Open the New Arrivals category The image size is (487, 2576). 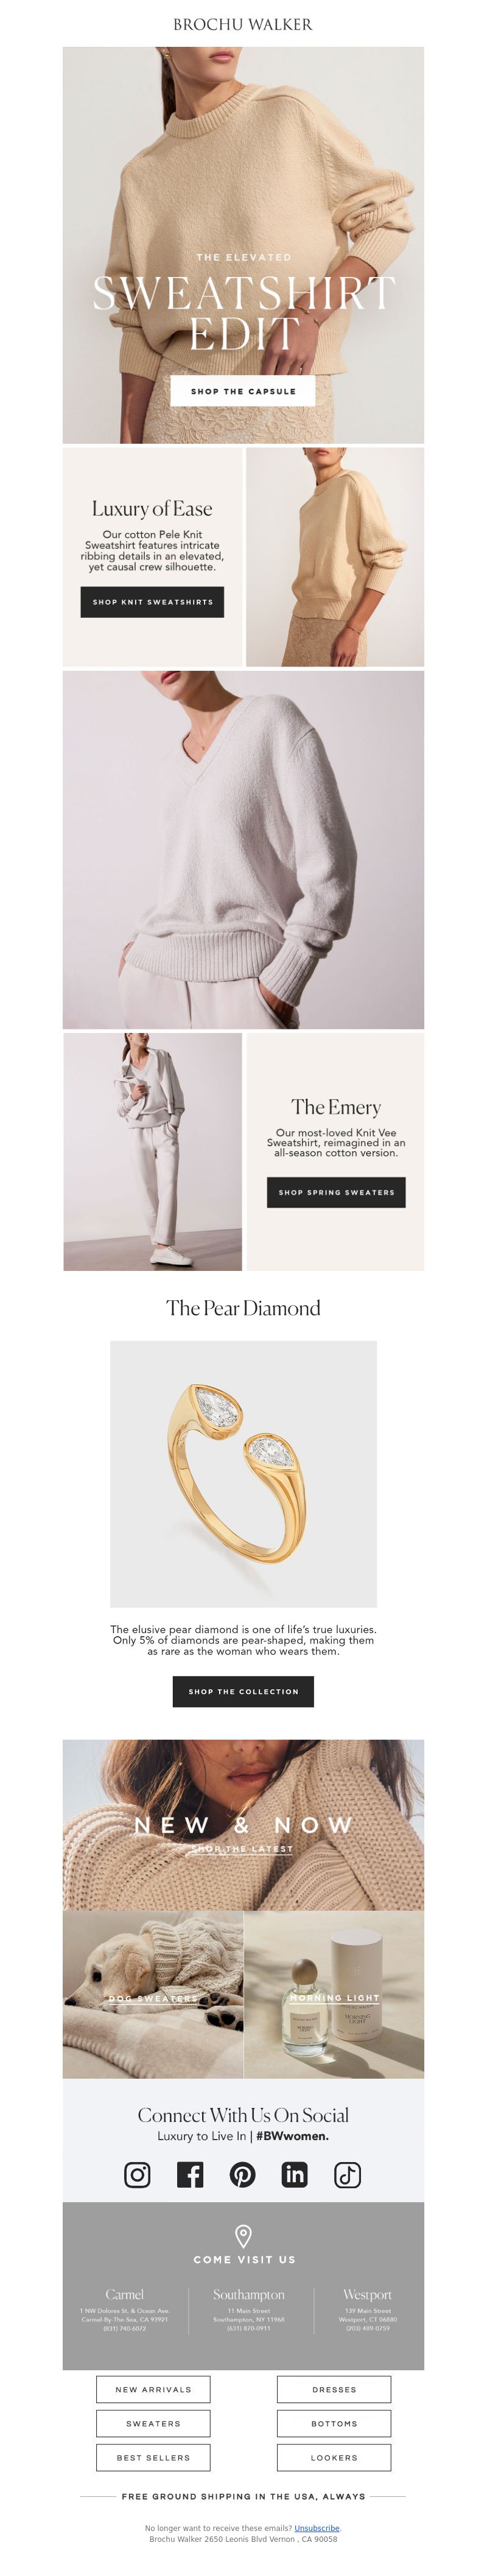click(x=153, y=2389)
